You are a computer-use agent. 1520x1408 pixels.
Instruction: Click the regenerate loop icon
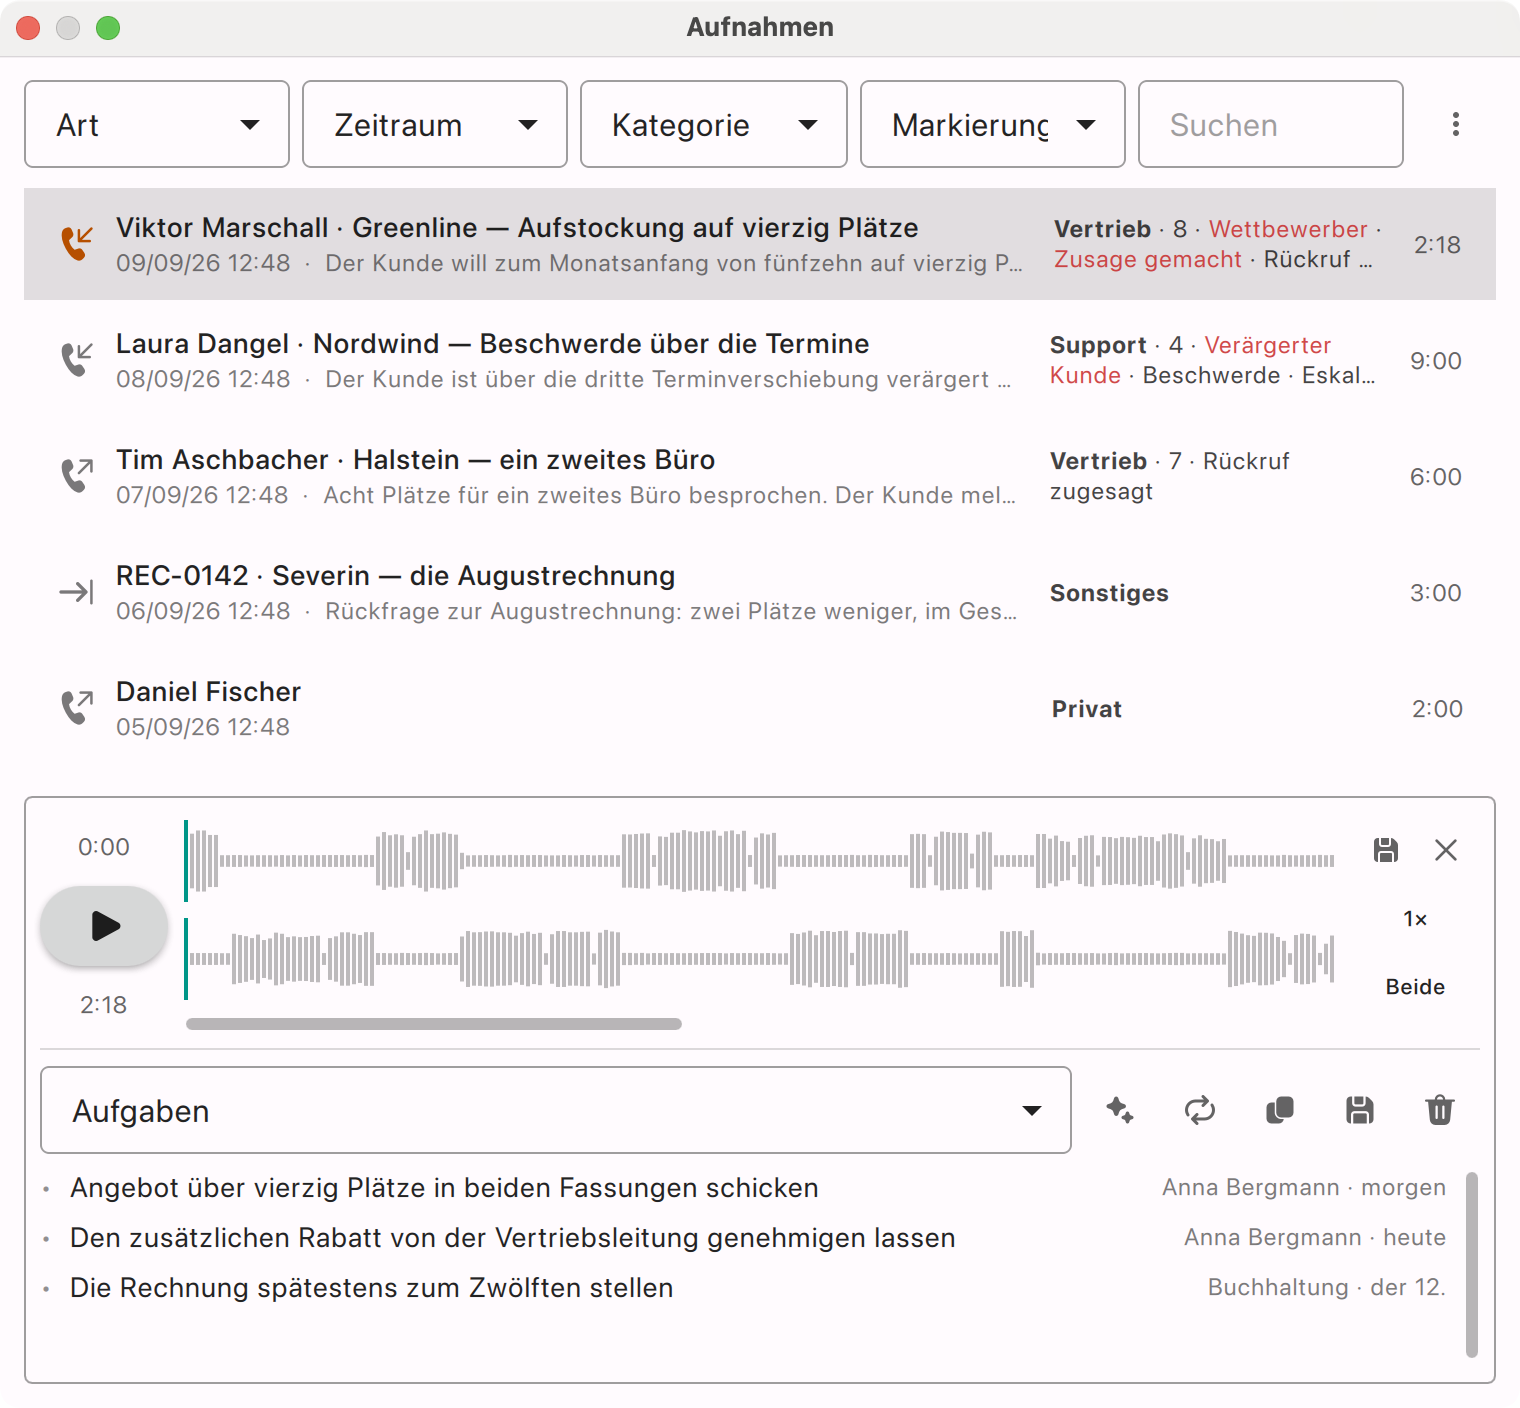[x=1200, y=1110]
